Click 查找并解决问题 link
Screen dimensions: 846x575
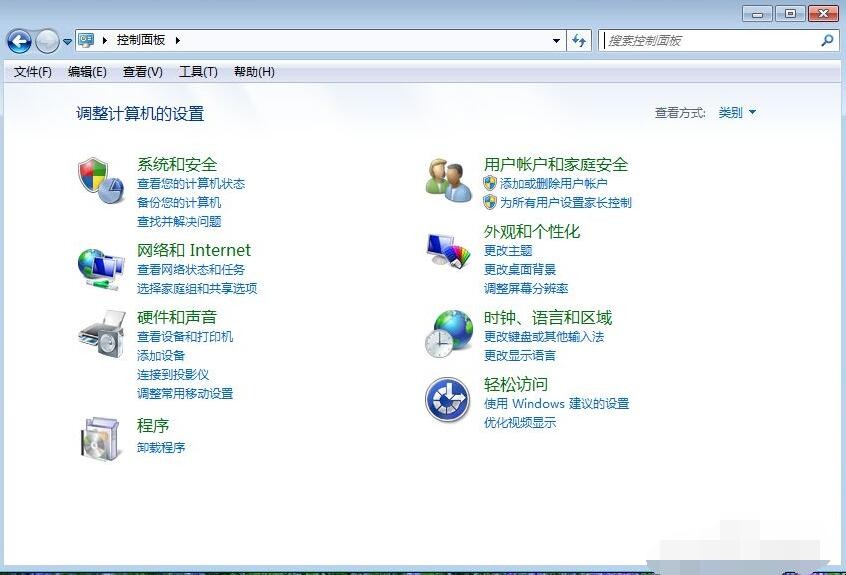pos(179,222)
